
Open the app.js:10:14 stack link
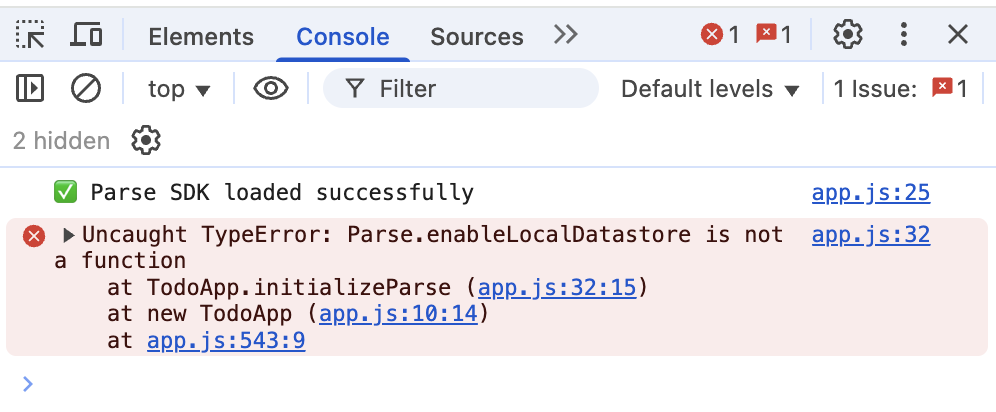(x=398, y=314)
